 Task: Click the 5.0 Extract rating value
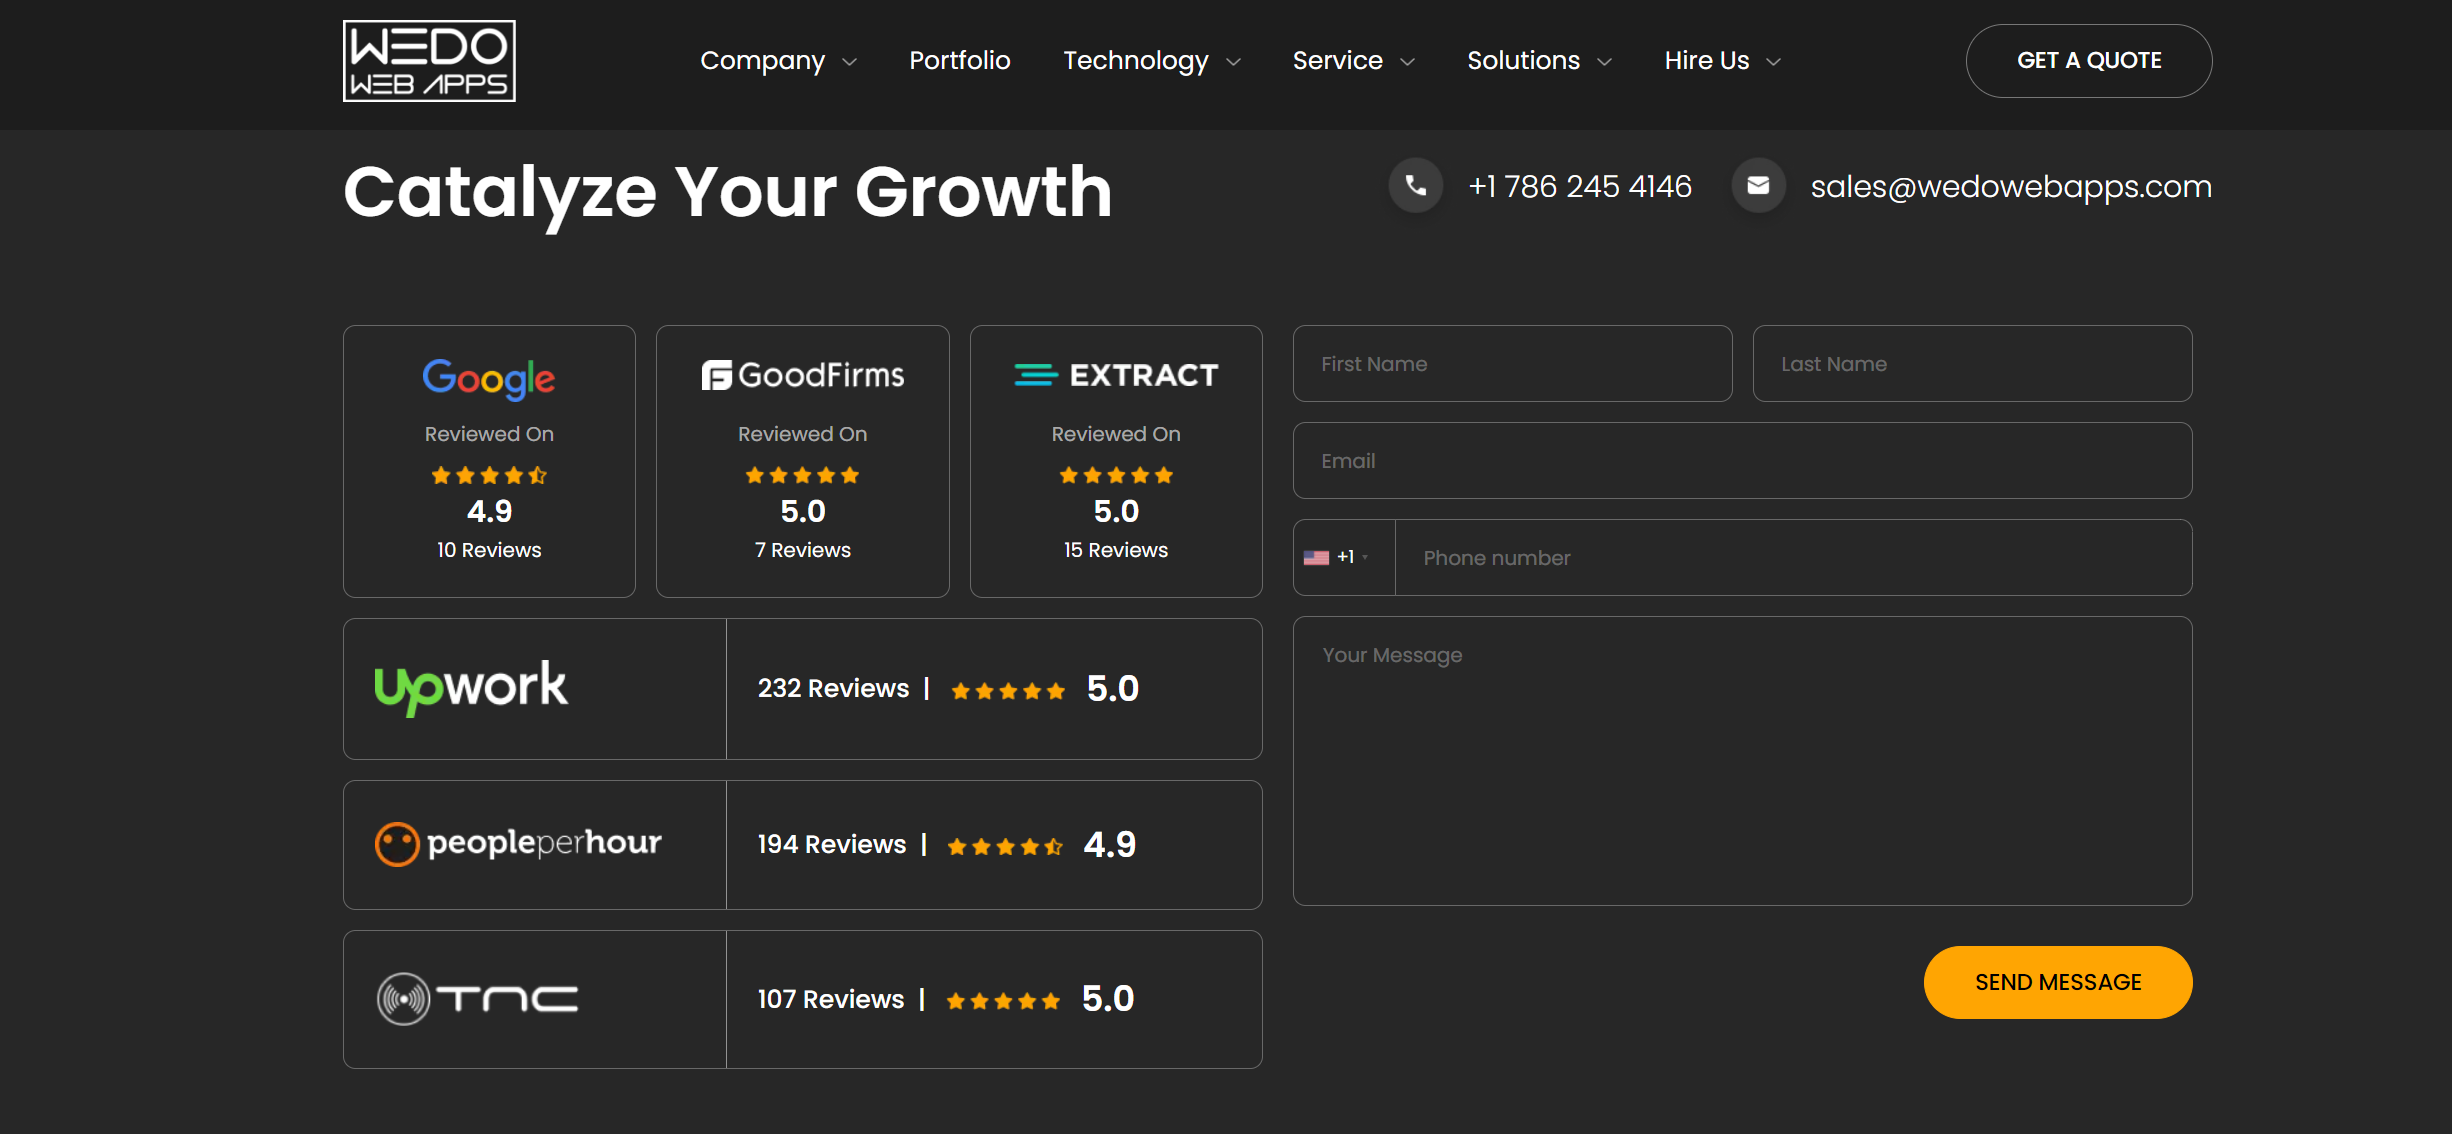pos(1116,512)
